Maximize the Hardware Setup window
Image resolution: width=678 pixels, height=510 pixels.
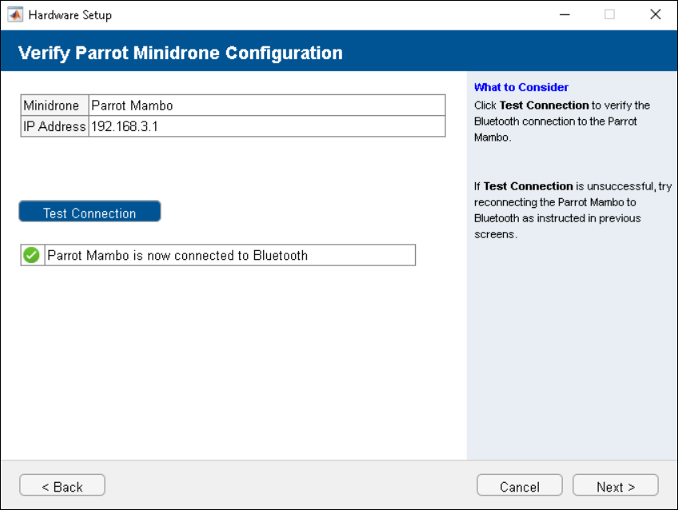[x=609, y=15]
